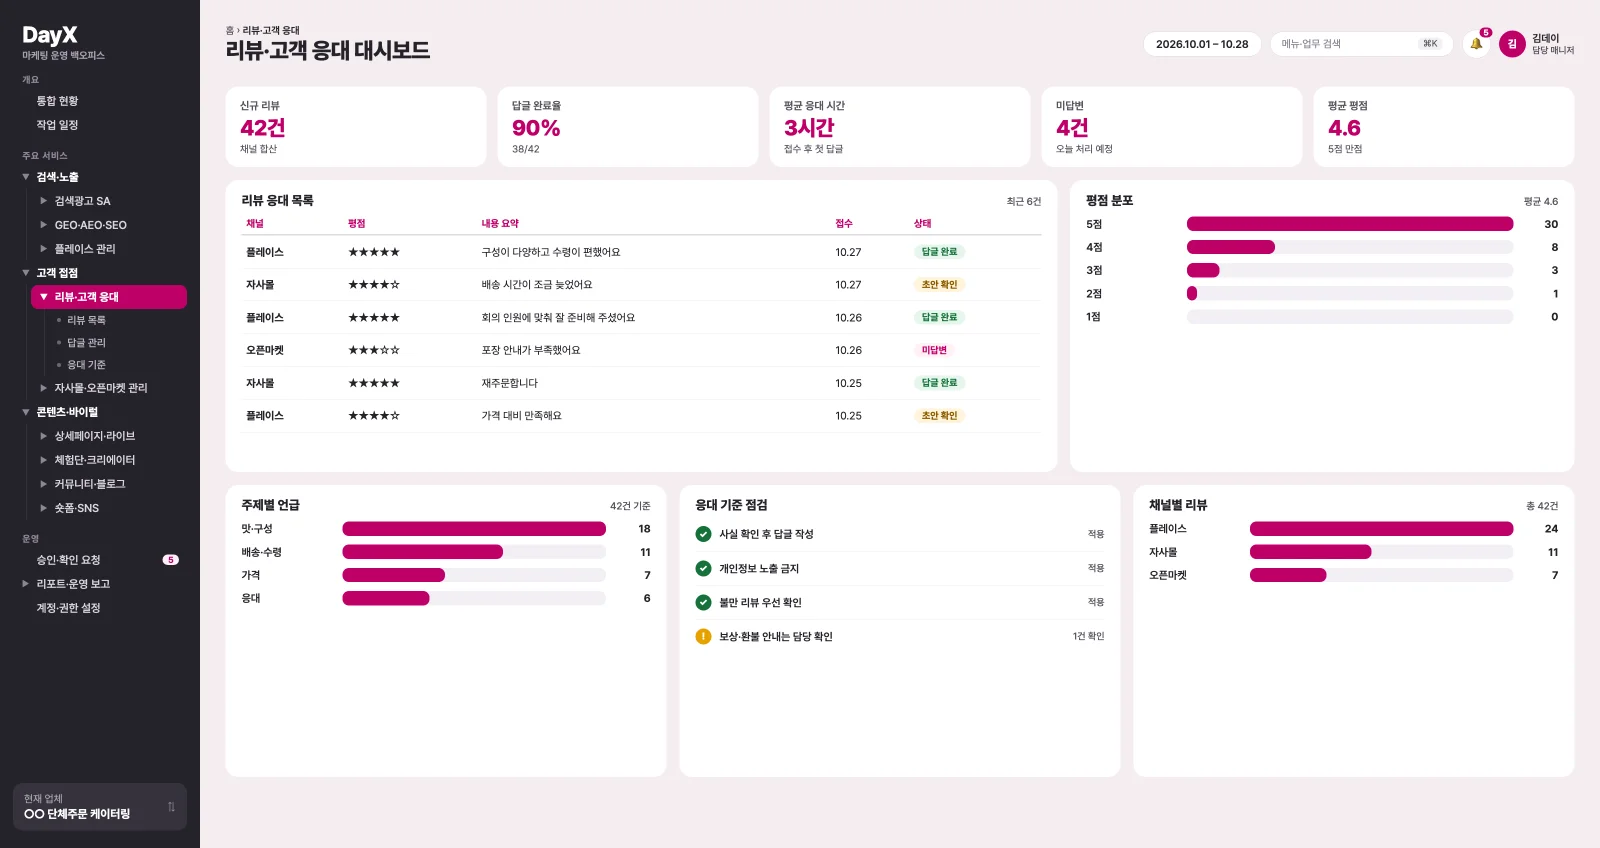Expand 자사몰·오픈마켓 관리 item
The width and height of the screenshot is (1600, 848).
click(x=44, y=388)
